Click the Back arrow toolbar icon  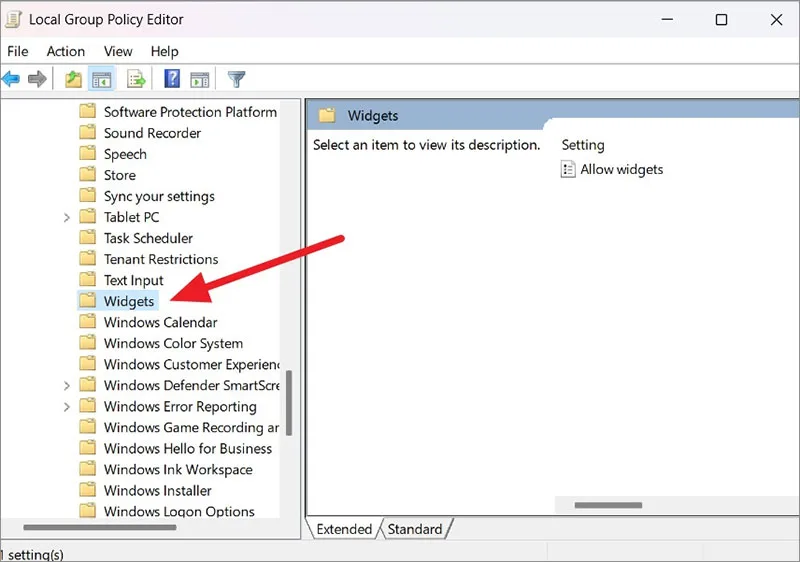11,79
